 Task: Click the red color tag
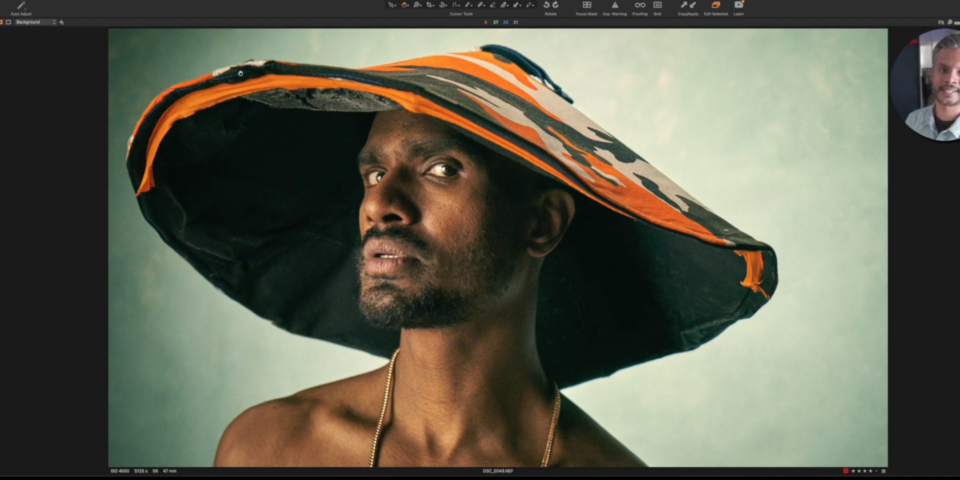pos(845,471)
